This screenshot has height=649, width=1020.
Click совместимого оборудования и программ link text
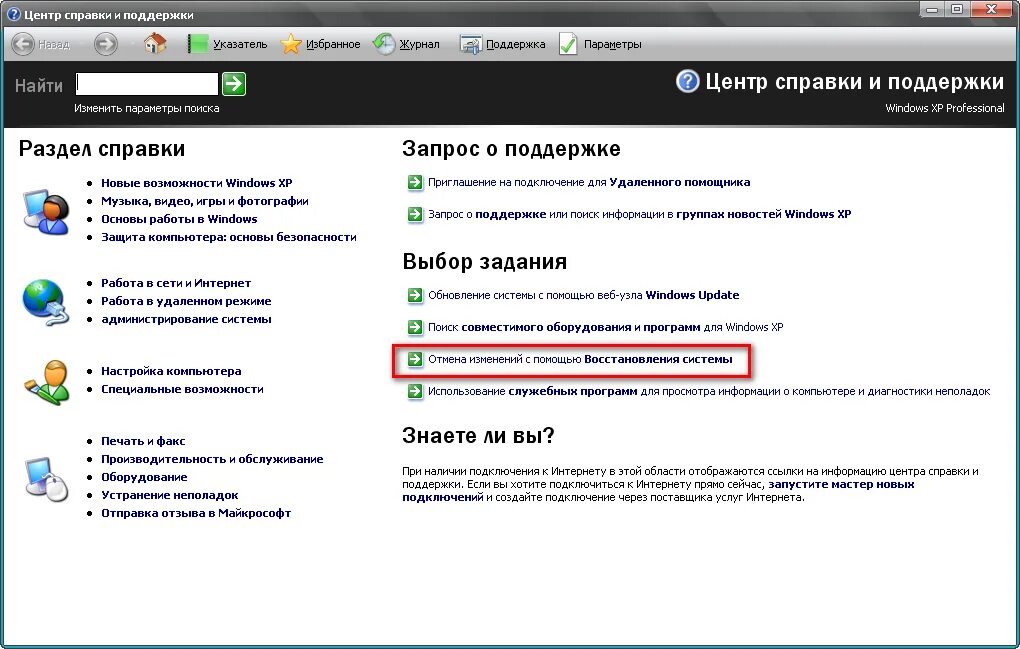click(x=581, y=327)
